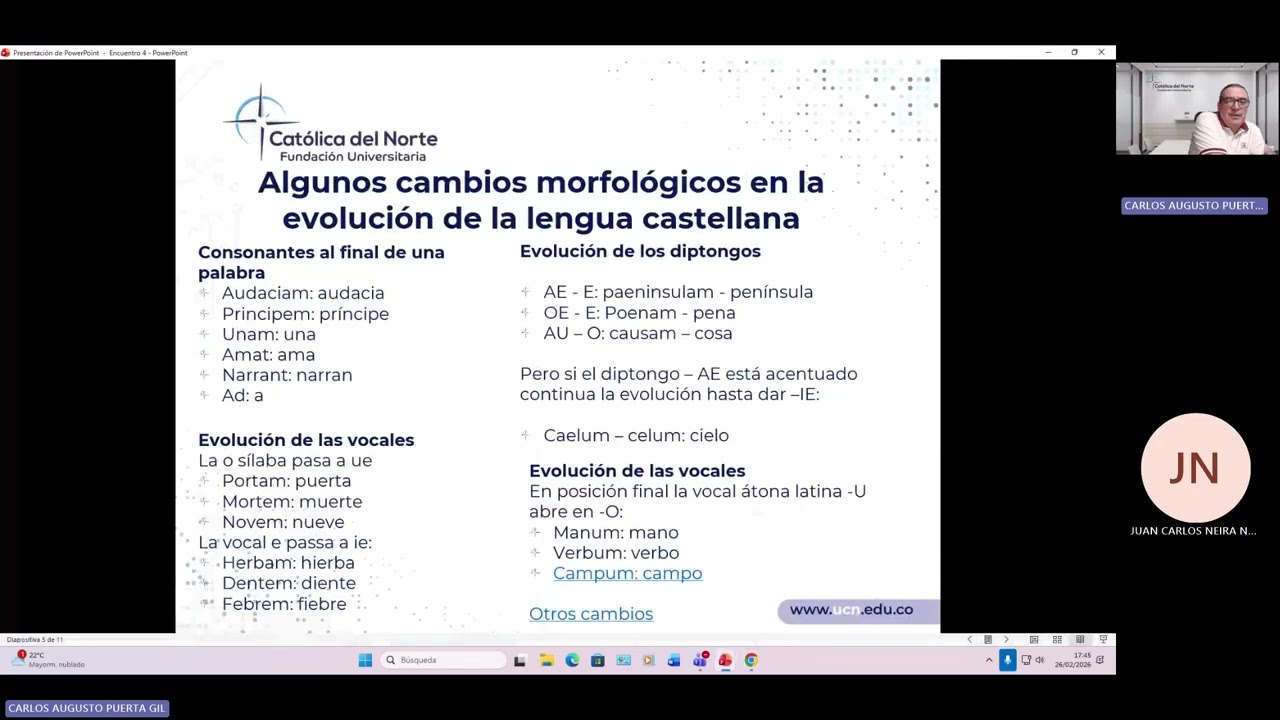Click the Católica del Norte logo
The image size is (1280, 720).
[x=330, y=125]
